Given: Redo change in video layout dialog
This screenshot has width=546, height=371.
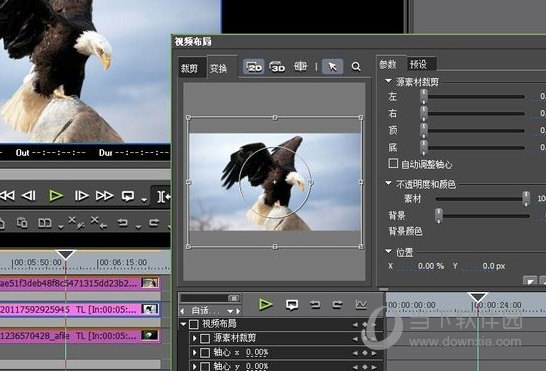Looking at the screenshot, I should pos(337,305).
